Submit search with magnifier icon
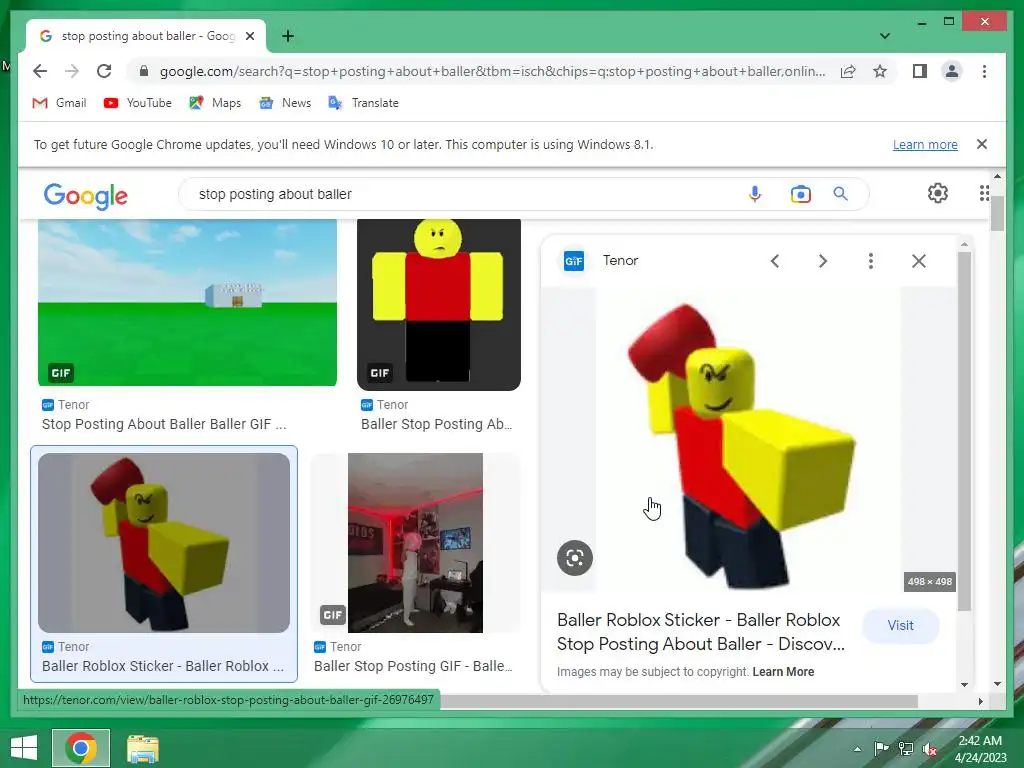1024x768 pixels. pyautogui.click(x=840, y=194)
